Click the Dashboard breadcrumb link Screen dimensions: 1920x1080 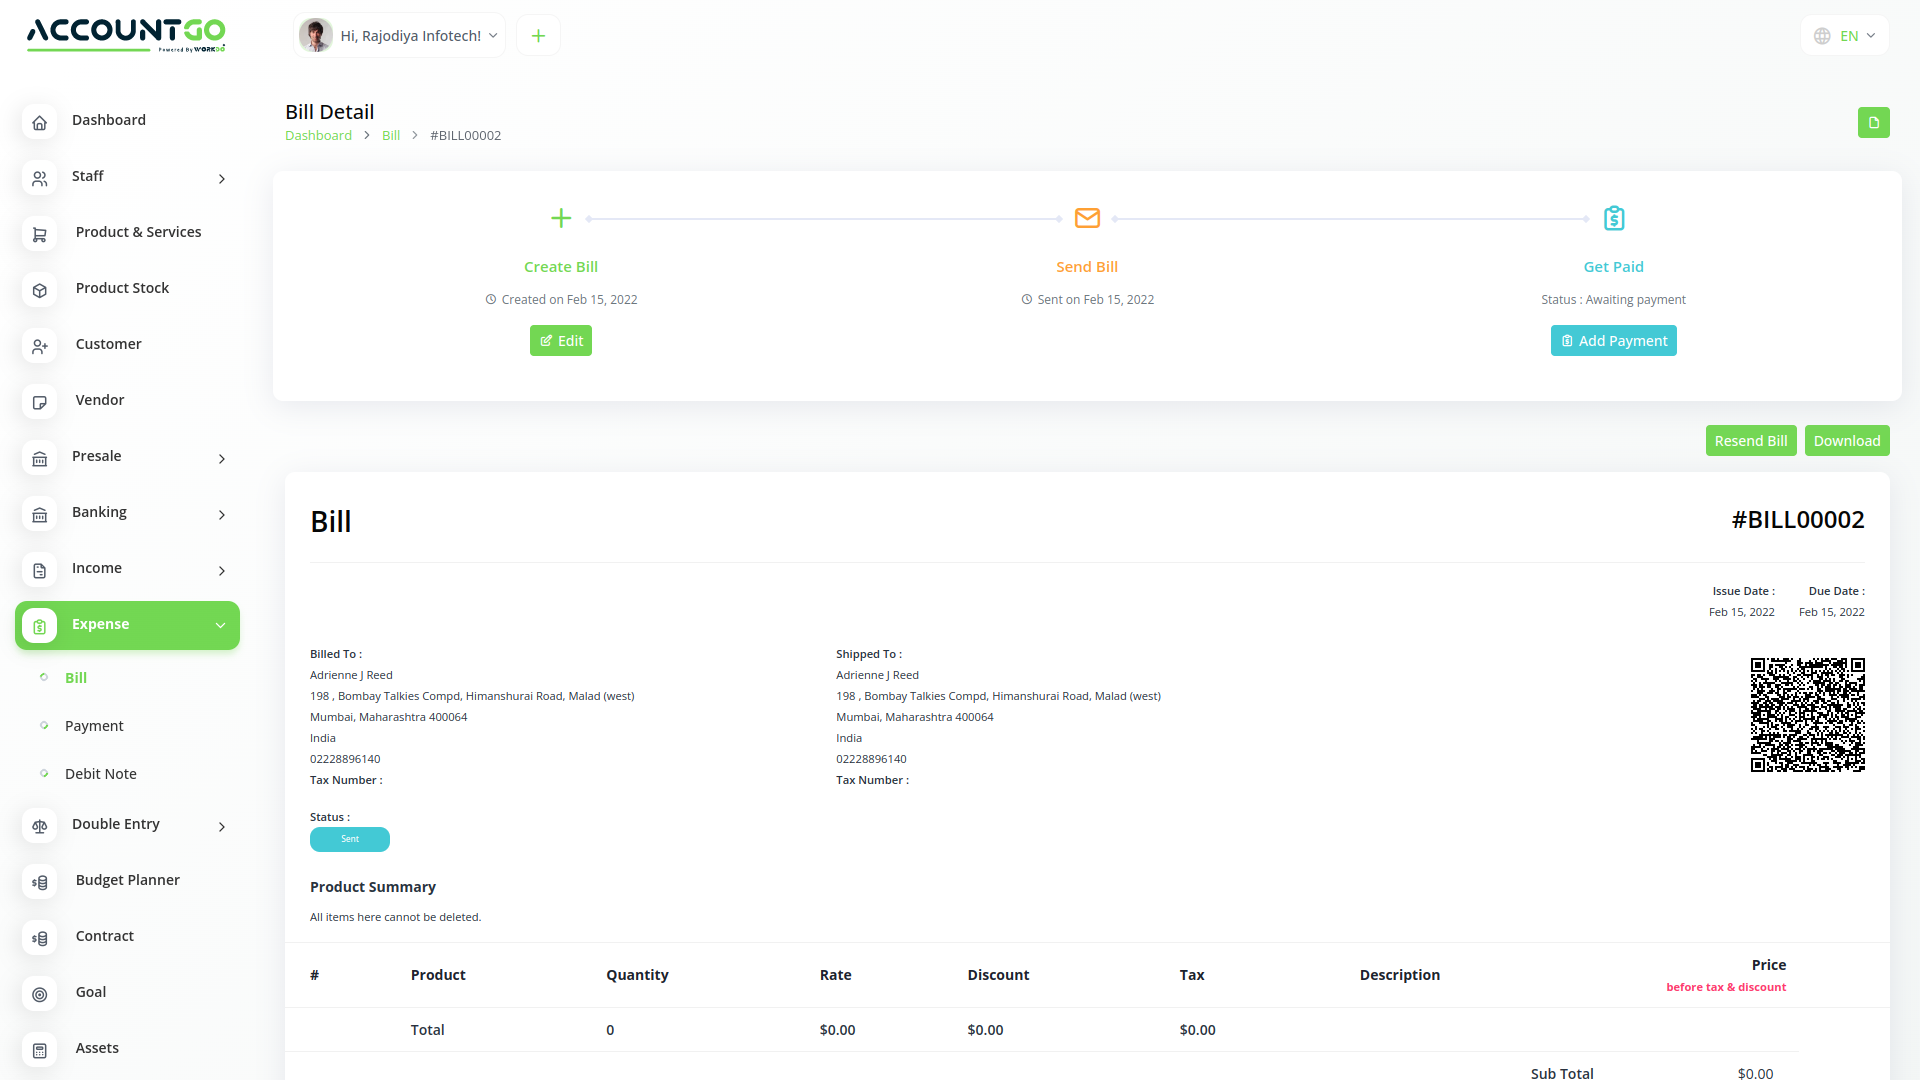[x=318, y=136]
